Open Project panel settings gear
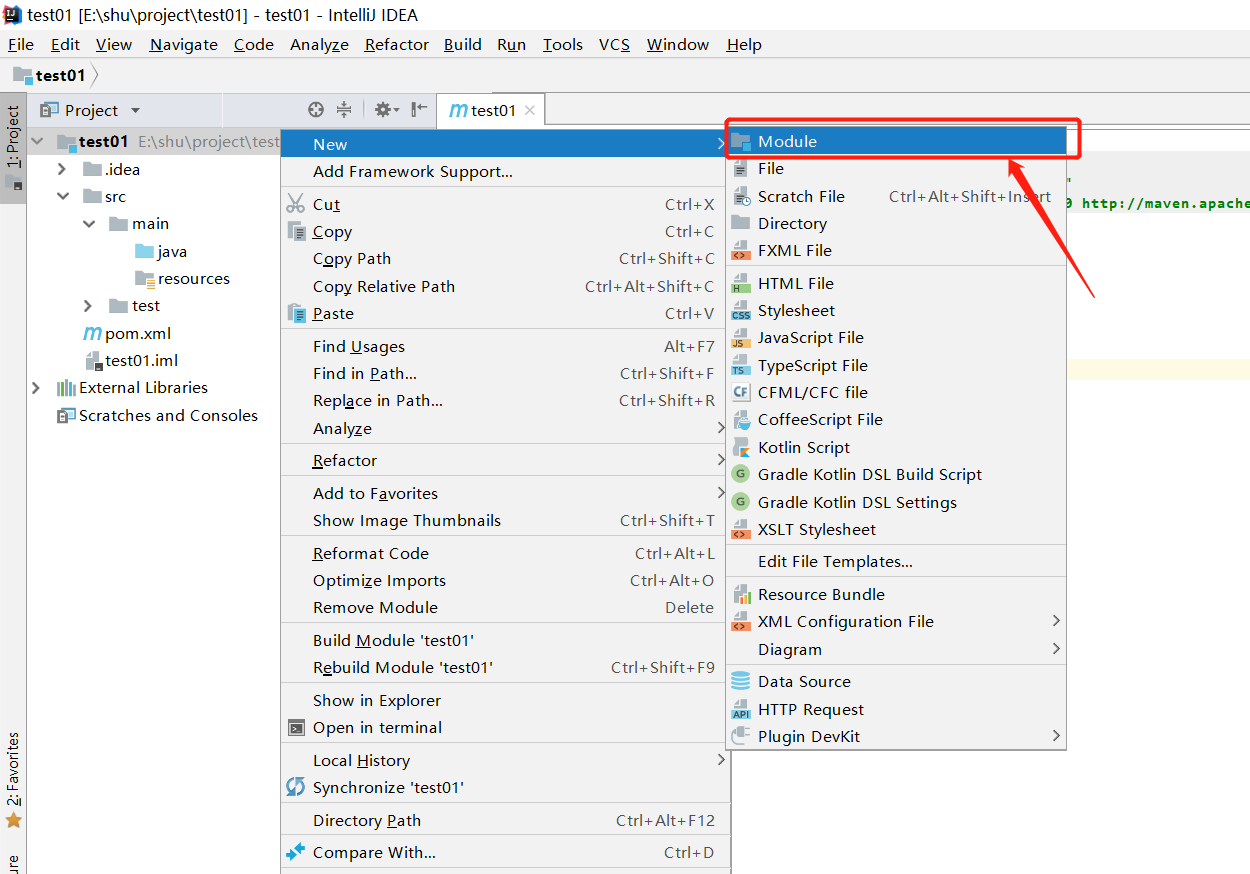Image resolution: width=1250 pixels, height=874 pixels. pos(386,110)
